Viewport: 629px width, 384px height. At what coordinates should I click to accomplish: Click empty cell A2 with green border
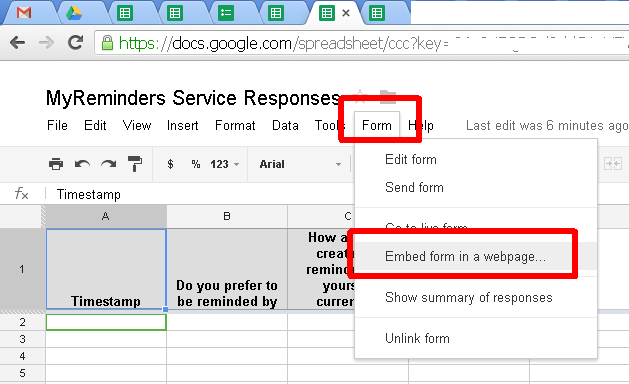[x=106, y=322]
